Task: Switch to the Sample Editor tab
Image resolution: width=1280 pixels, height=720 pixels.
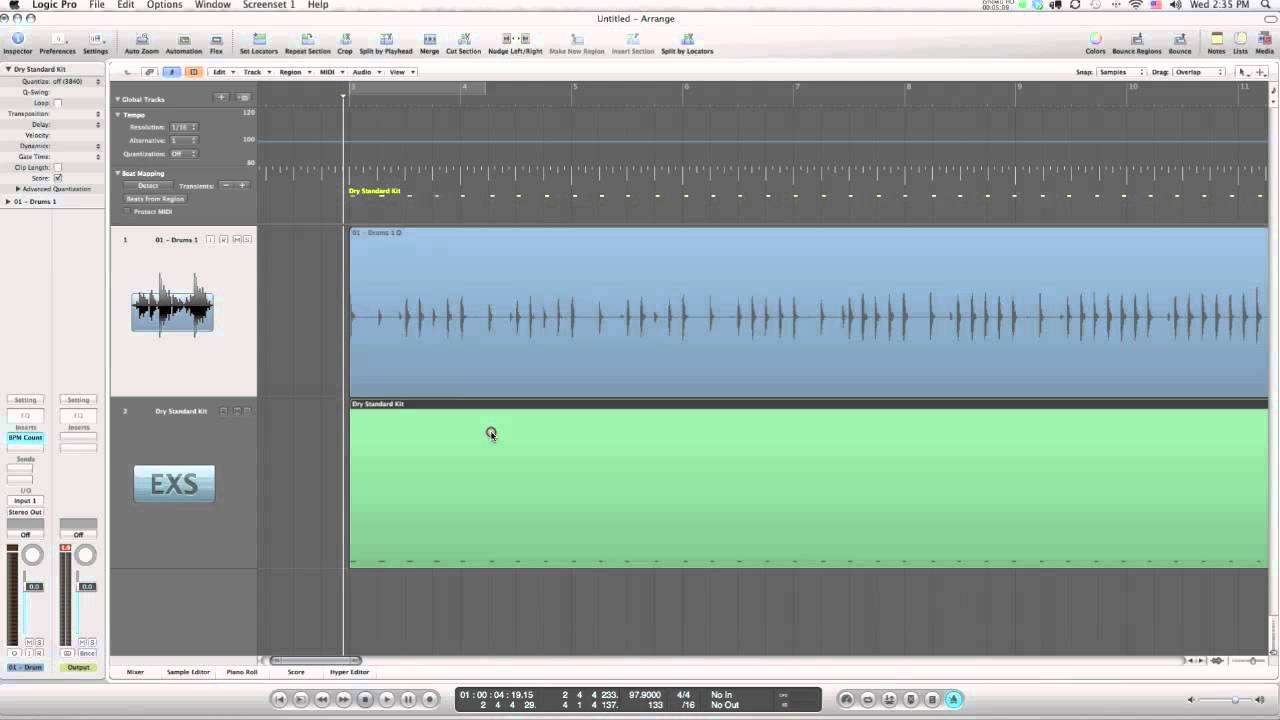Action: point(188,672)
